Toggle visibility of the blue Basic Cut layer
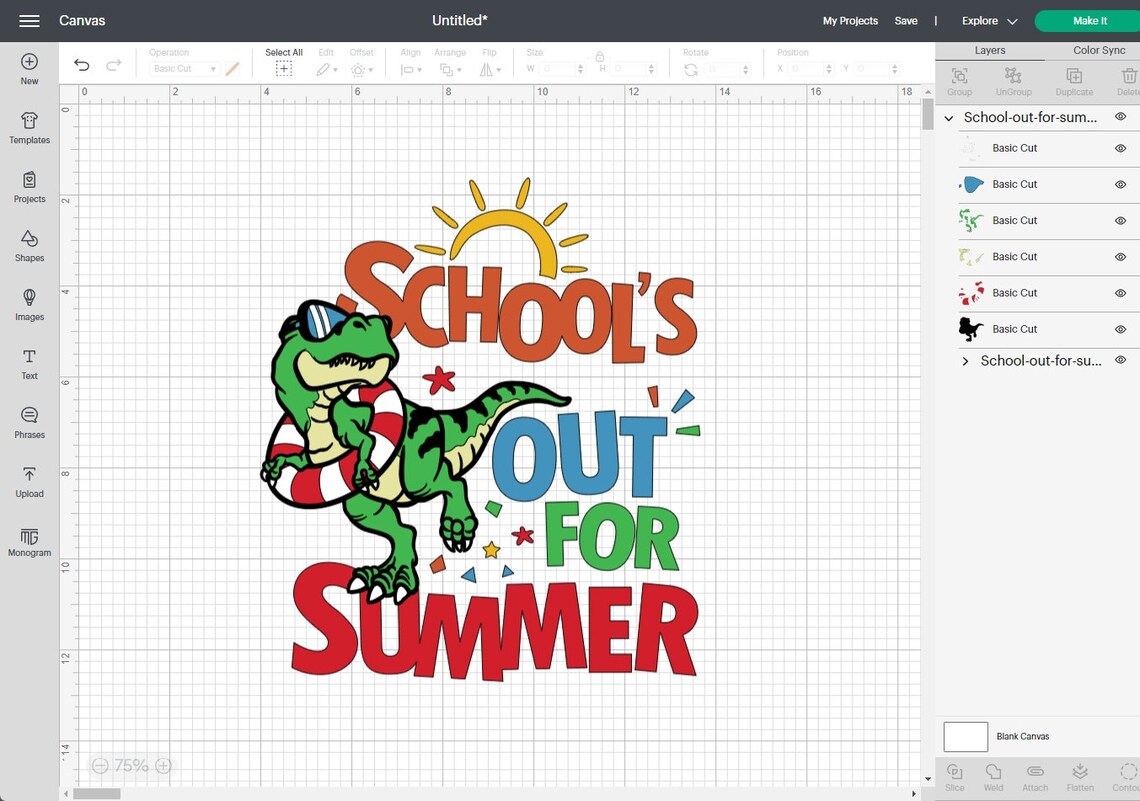The image size is (1140, 801). (1120, 184)
